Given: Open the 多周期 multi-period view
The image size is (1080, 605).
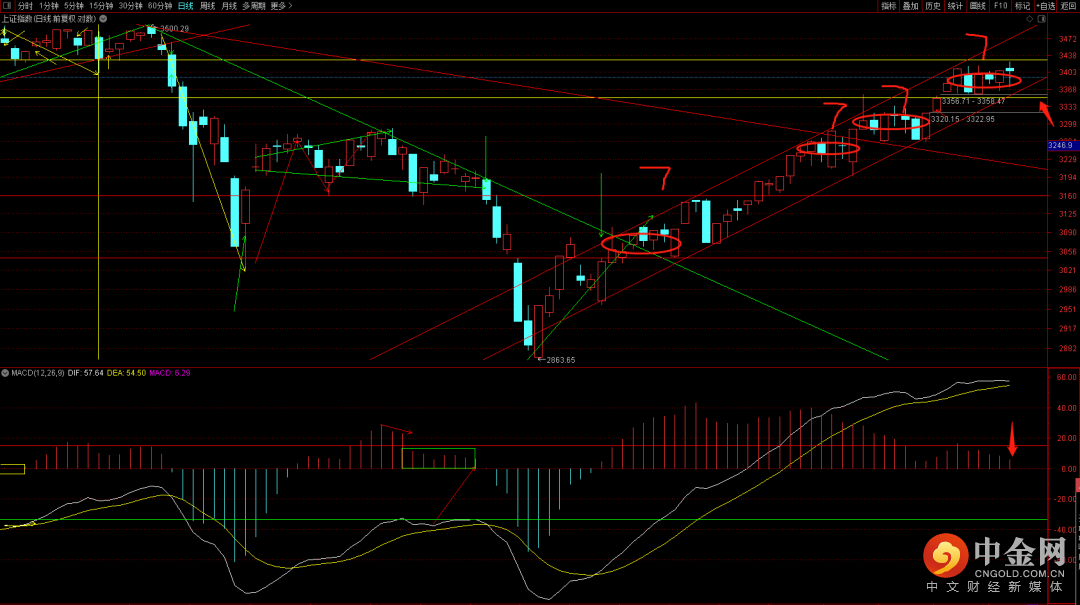Looking at the screenshot, I should click(253, 6).
